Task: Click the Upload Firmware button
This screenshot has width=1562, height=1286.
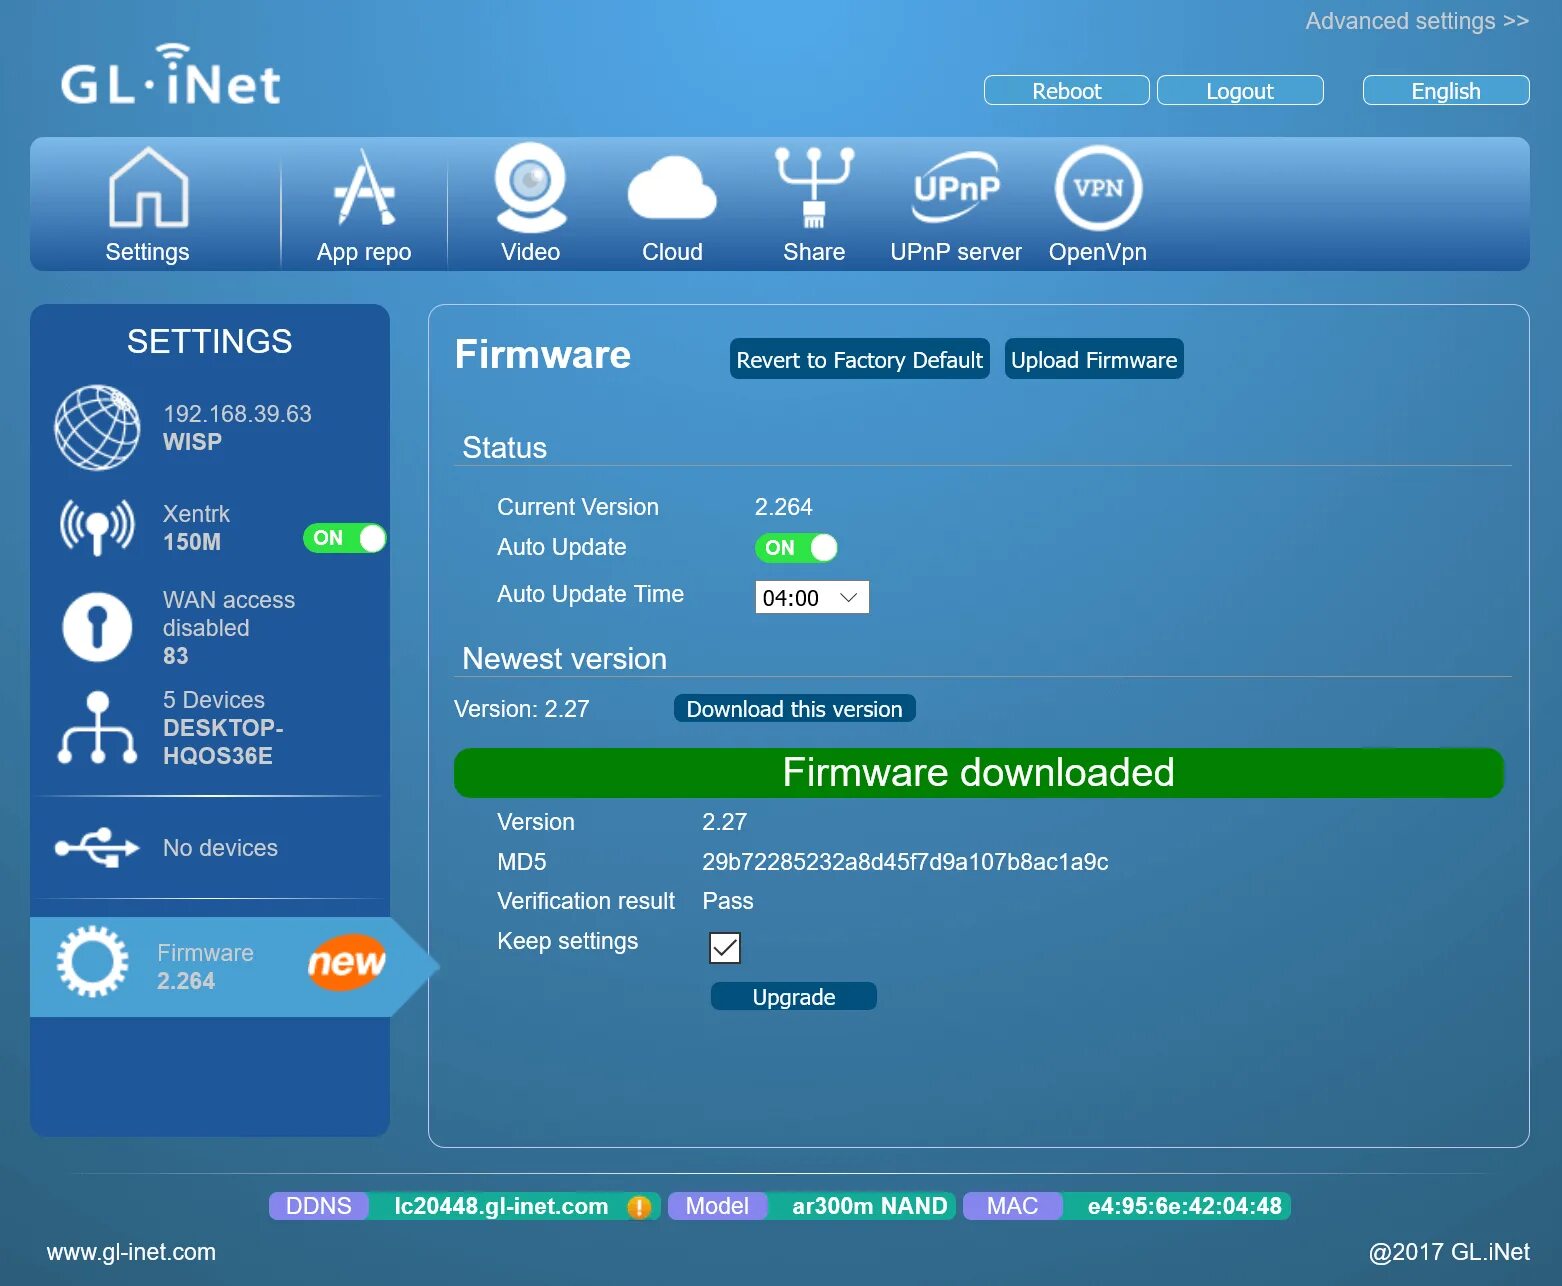Action: click(x=1094, y=359)
